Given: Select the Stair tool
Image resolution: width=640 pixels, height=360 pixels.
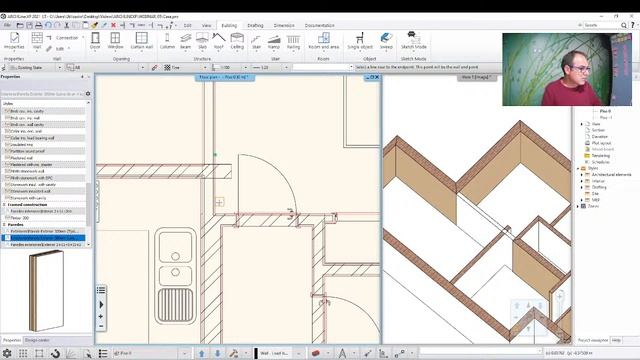Looking at the screenshot, I should [x=256, y=41].
